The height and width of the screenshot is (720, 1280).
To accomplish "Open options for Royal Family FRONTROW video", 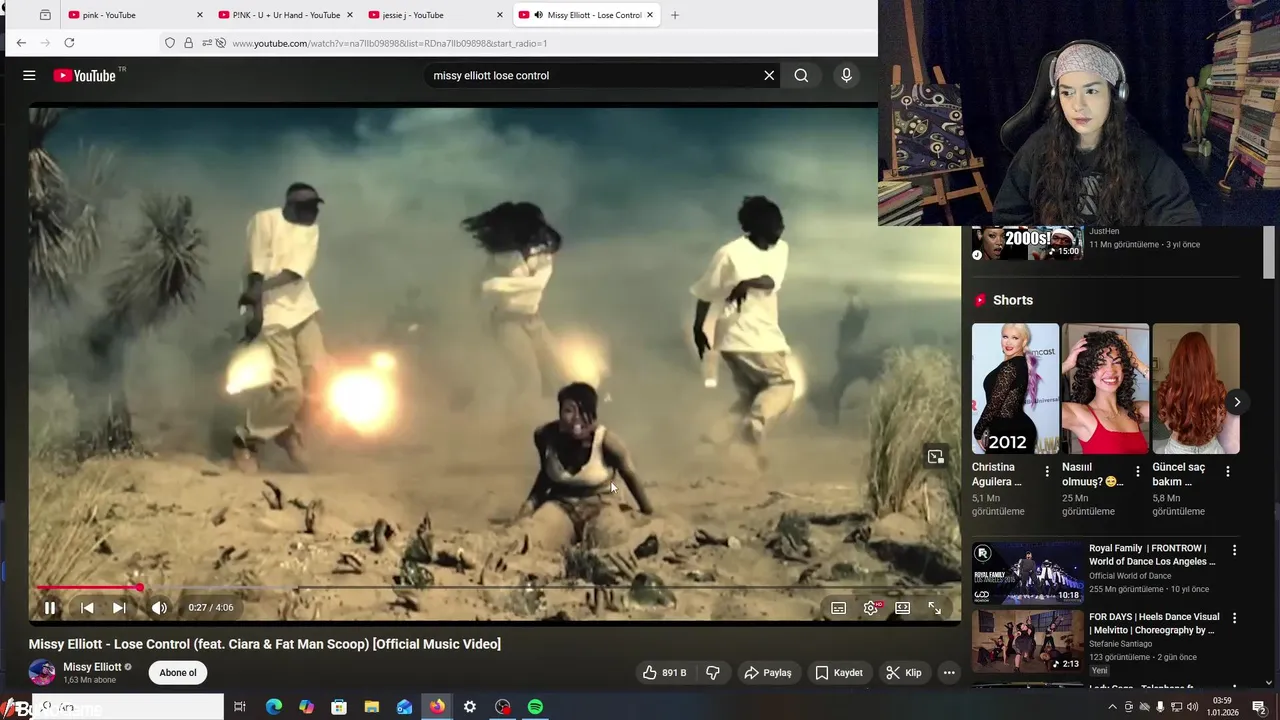I will tap(1234, 550).
